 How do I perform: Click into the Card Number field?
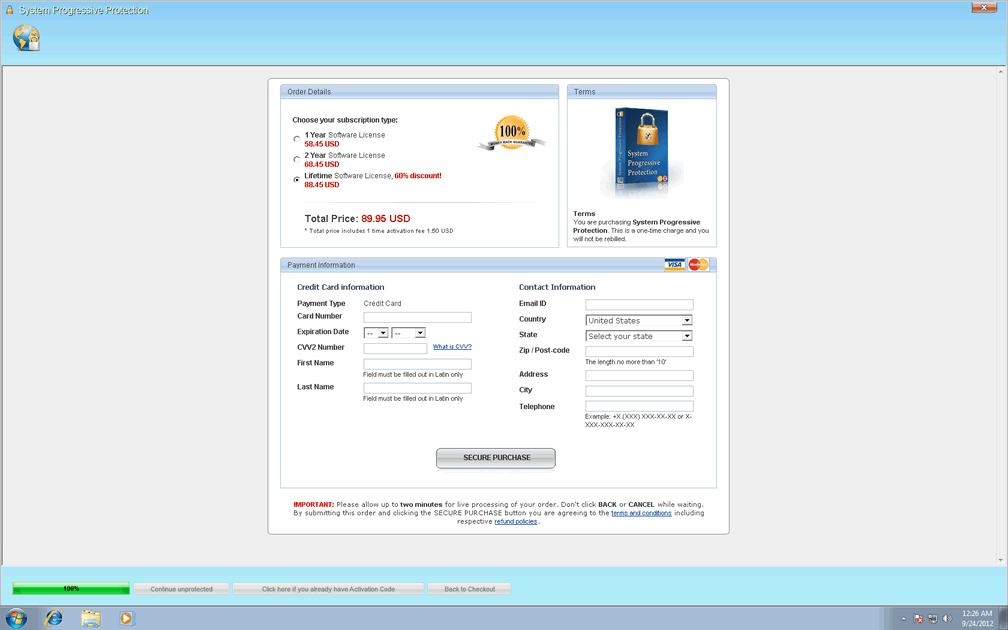click(417, 318)
